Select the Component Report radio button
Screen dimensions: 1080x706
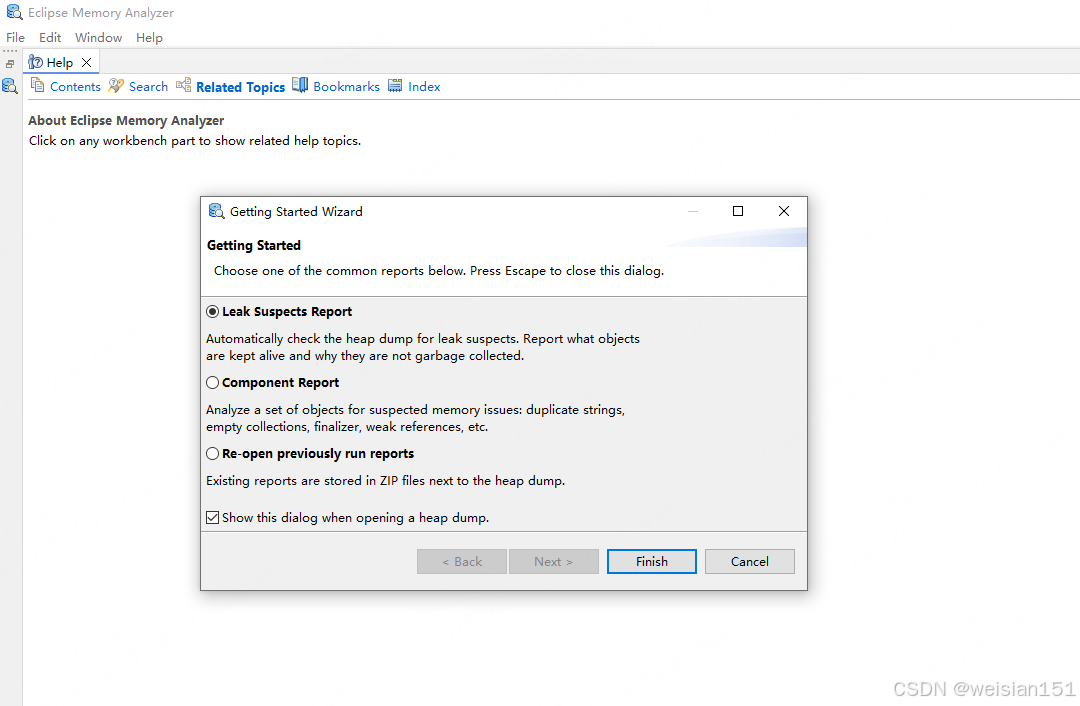click(212, 383)
